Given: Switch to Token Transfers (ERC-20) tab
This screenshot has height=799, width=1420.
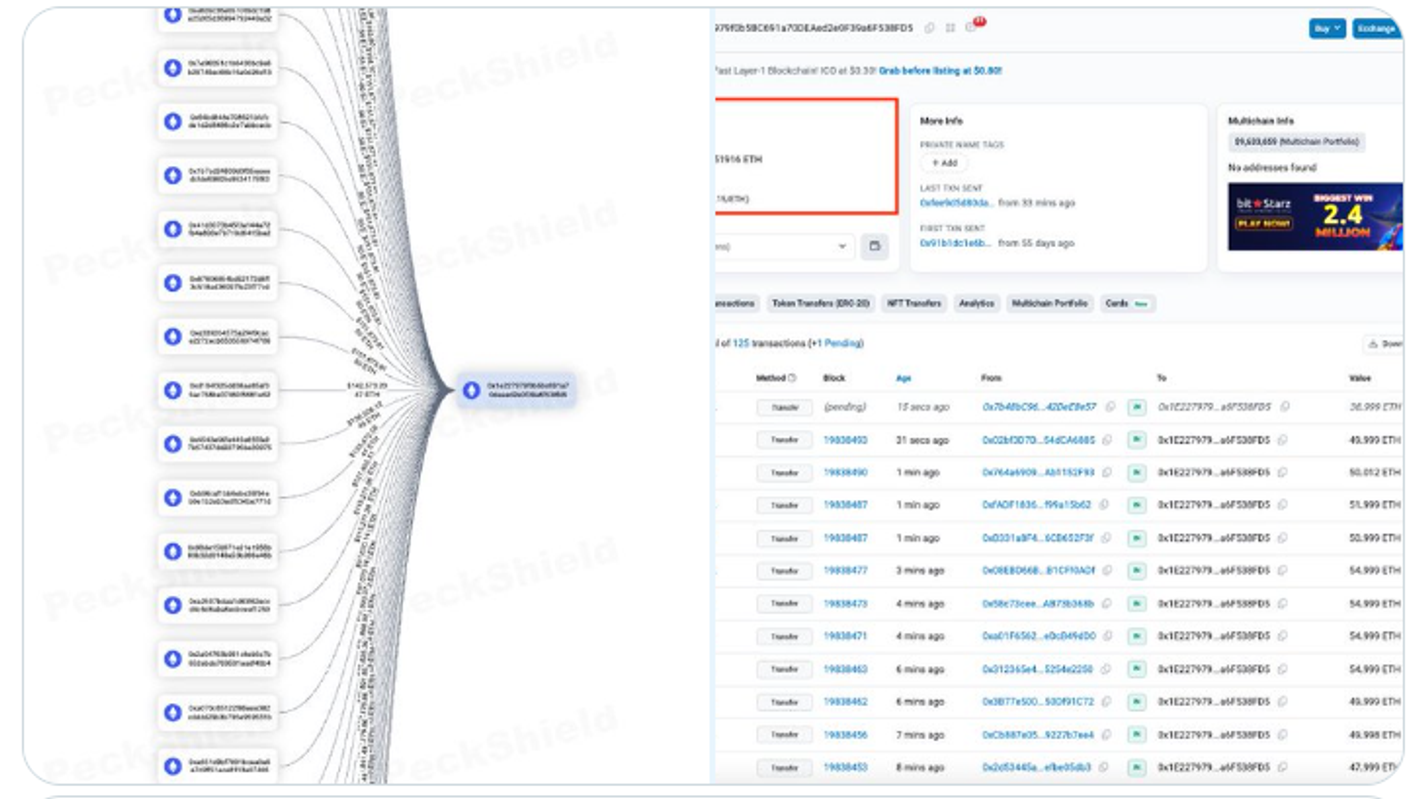Looking at the screenshot, I should (821, 303).
